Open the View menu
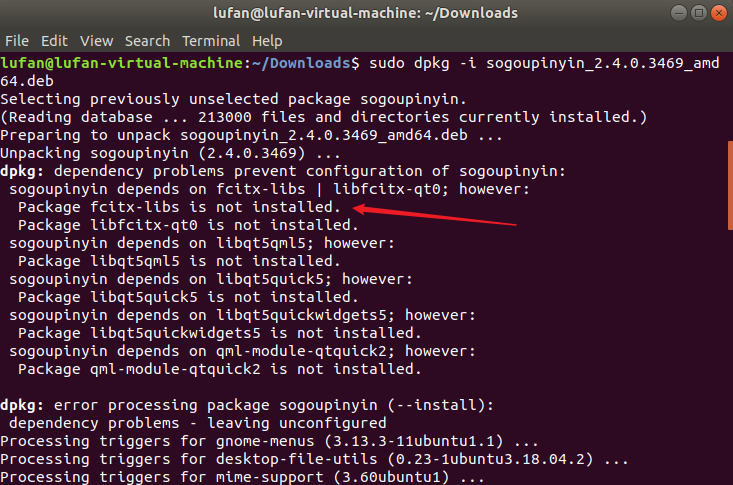Viewport: 733px width, 485px height. [96, 41]
